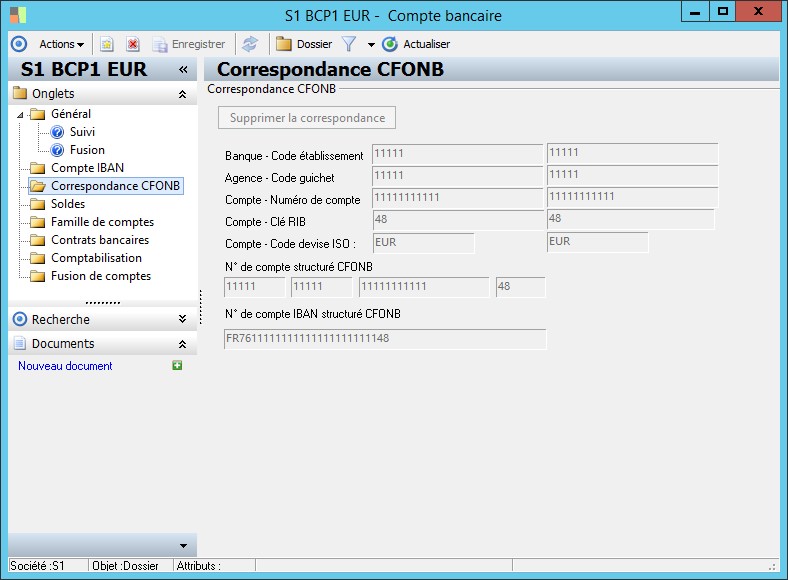788x580 pixels.
Task: Click the vertical pane splitter dotted handle
Action: [x=201, y=307]
